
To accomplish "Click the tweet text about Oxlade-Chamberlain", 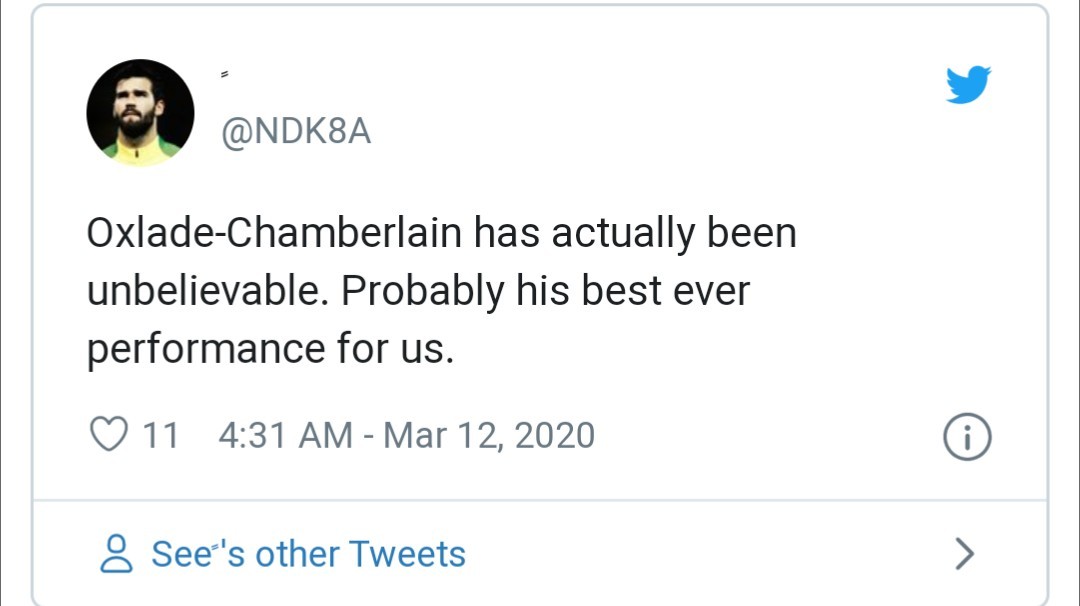I will (440, 290).
